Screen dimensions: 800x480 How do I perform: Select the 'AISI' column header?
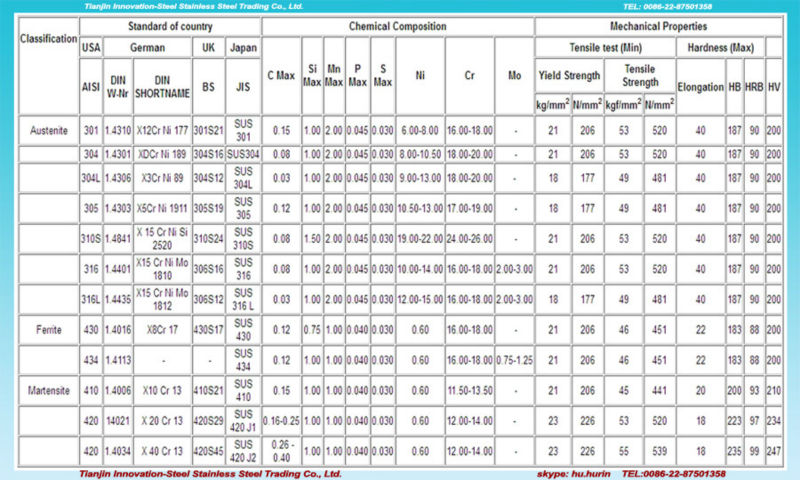click(x=91, y=87)
